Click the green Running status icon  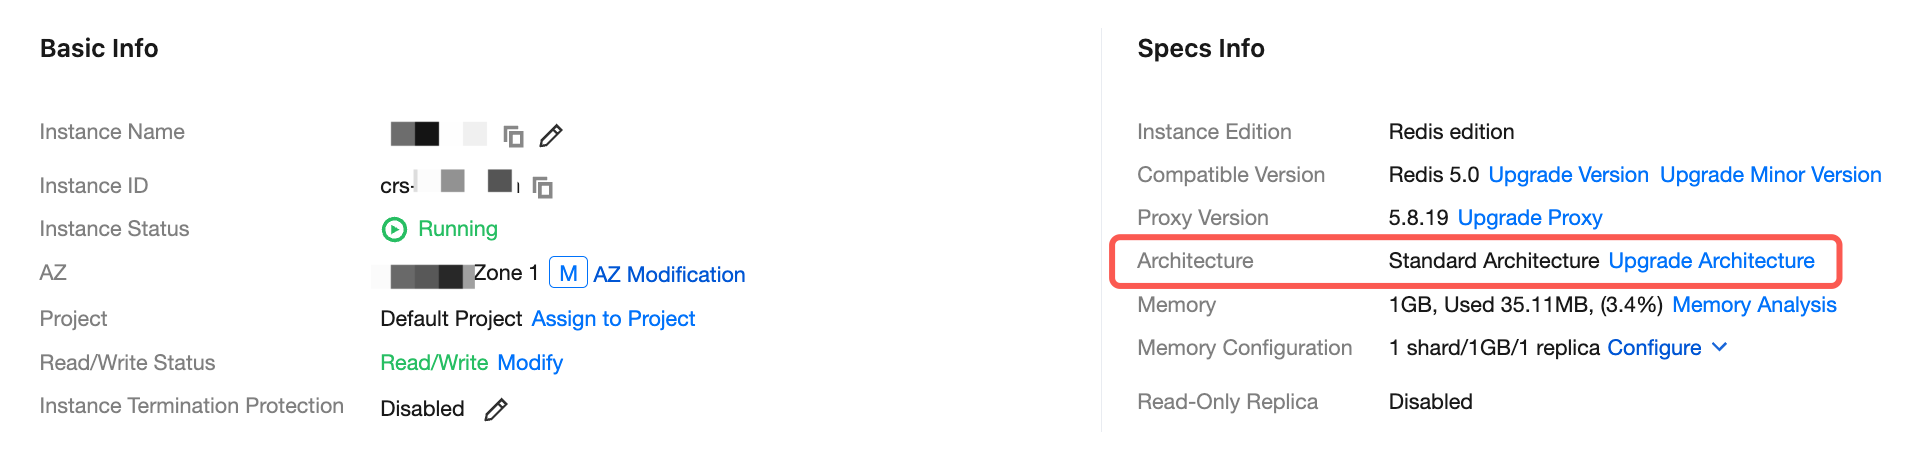[x=394, y=230]
